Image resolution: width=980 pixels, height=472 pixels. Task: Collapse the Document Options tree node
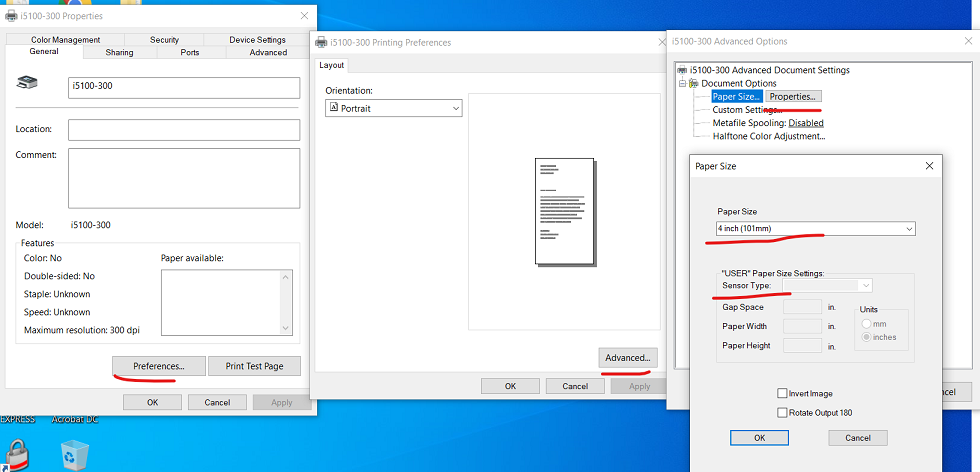(681, 83)
